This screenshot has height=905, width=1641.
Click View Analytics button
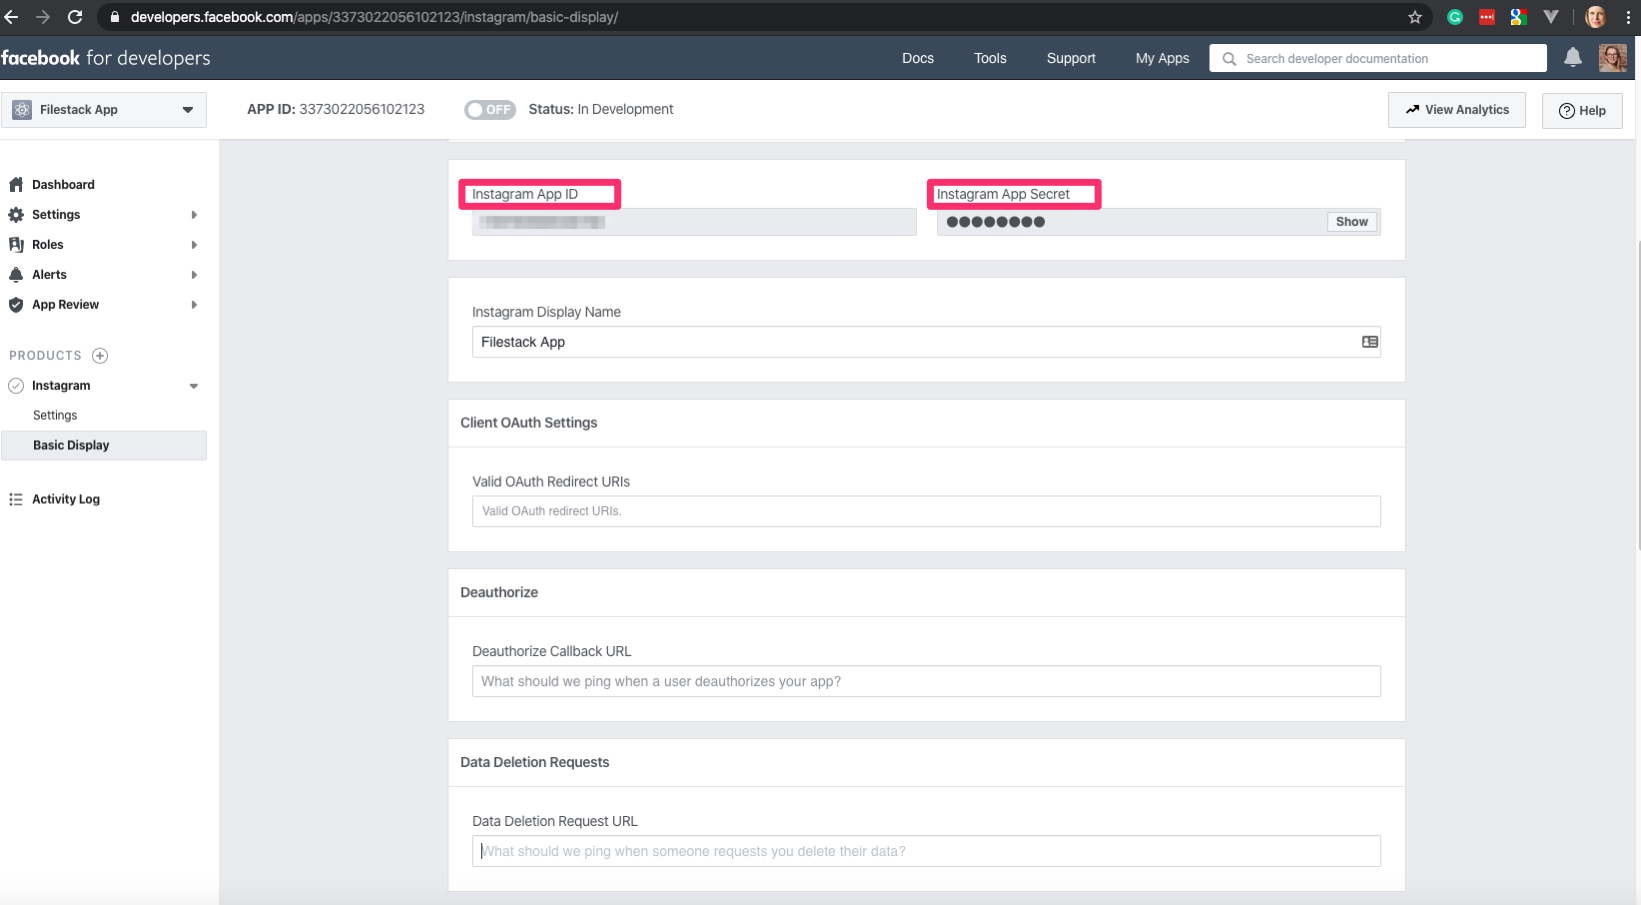click(1457, 110)
